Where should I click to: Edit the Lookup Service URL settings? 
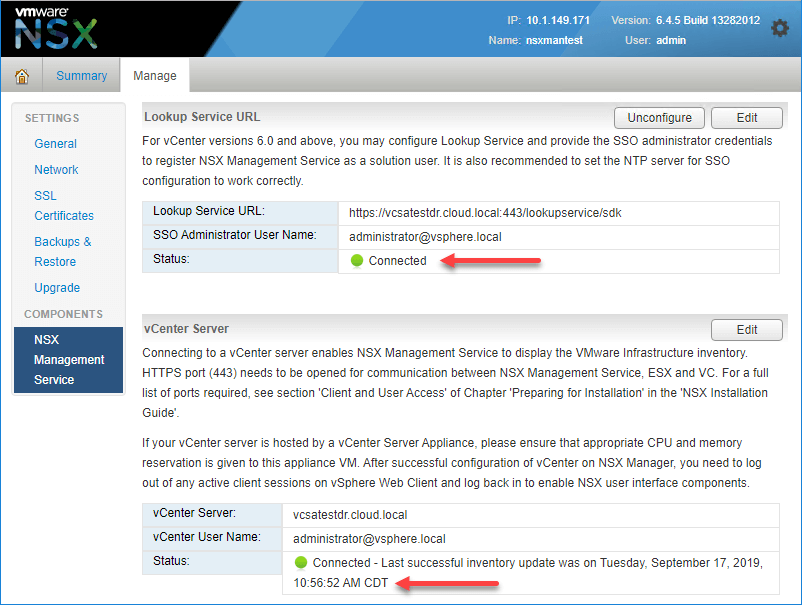click(746, 118)
